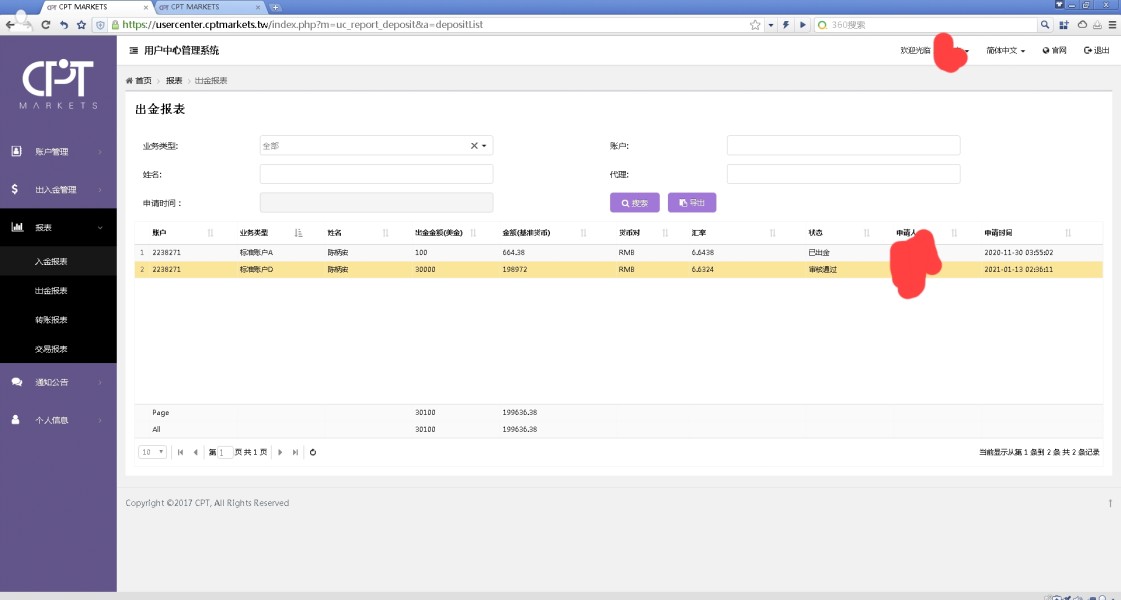Clear 业务类型 selection with the X icon
The height and width of the screenshot is (600, 1121).
474,146
